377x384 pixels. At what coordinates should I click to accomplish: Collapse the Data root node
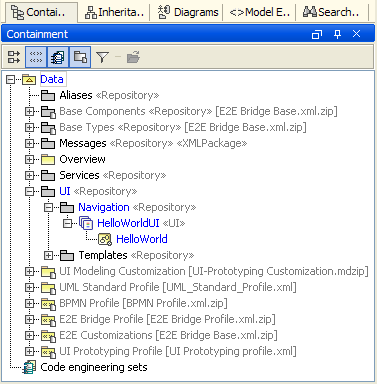[x=11, y=79]
